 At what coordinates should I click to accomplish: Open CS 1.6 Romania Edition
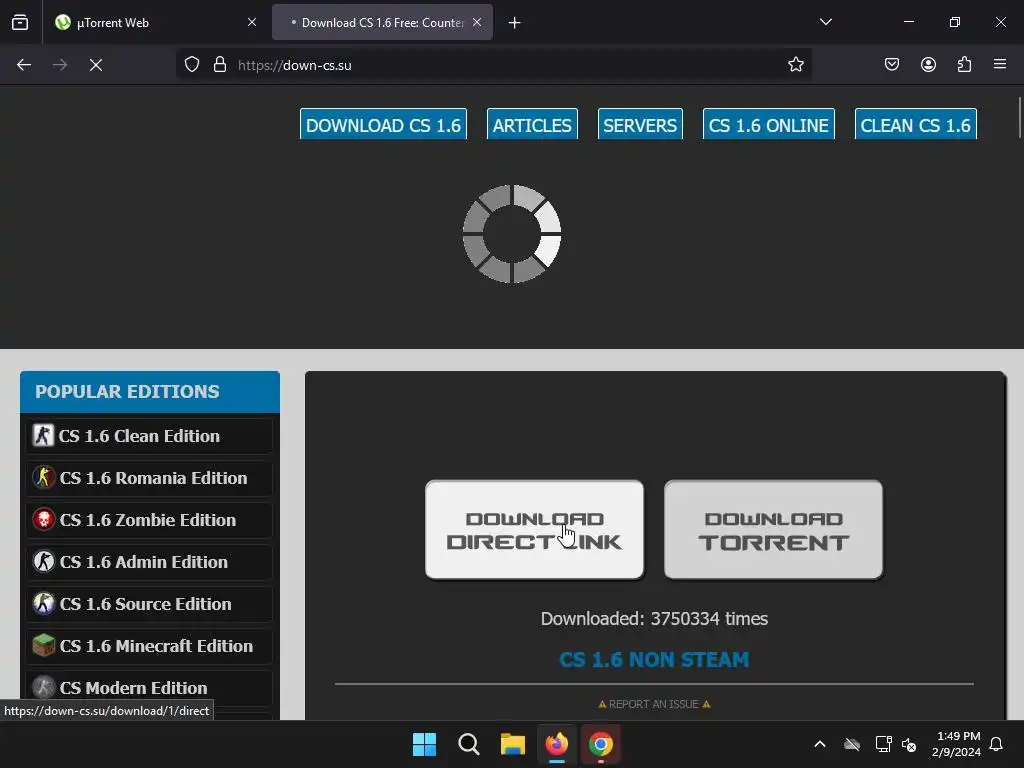[x=150, y=478]
